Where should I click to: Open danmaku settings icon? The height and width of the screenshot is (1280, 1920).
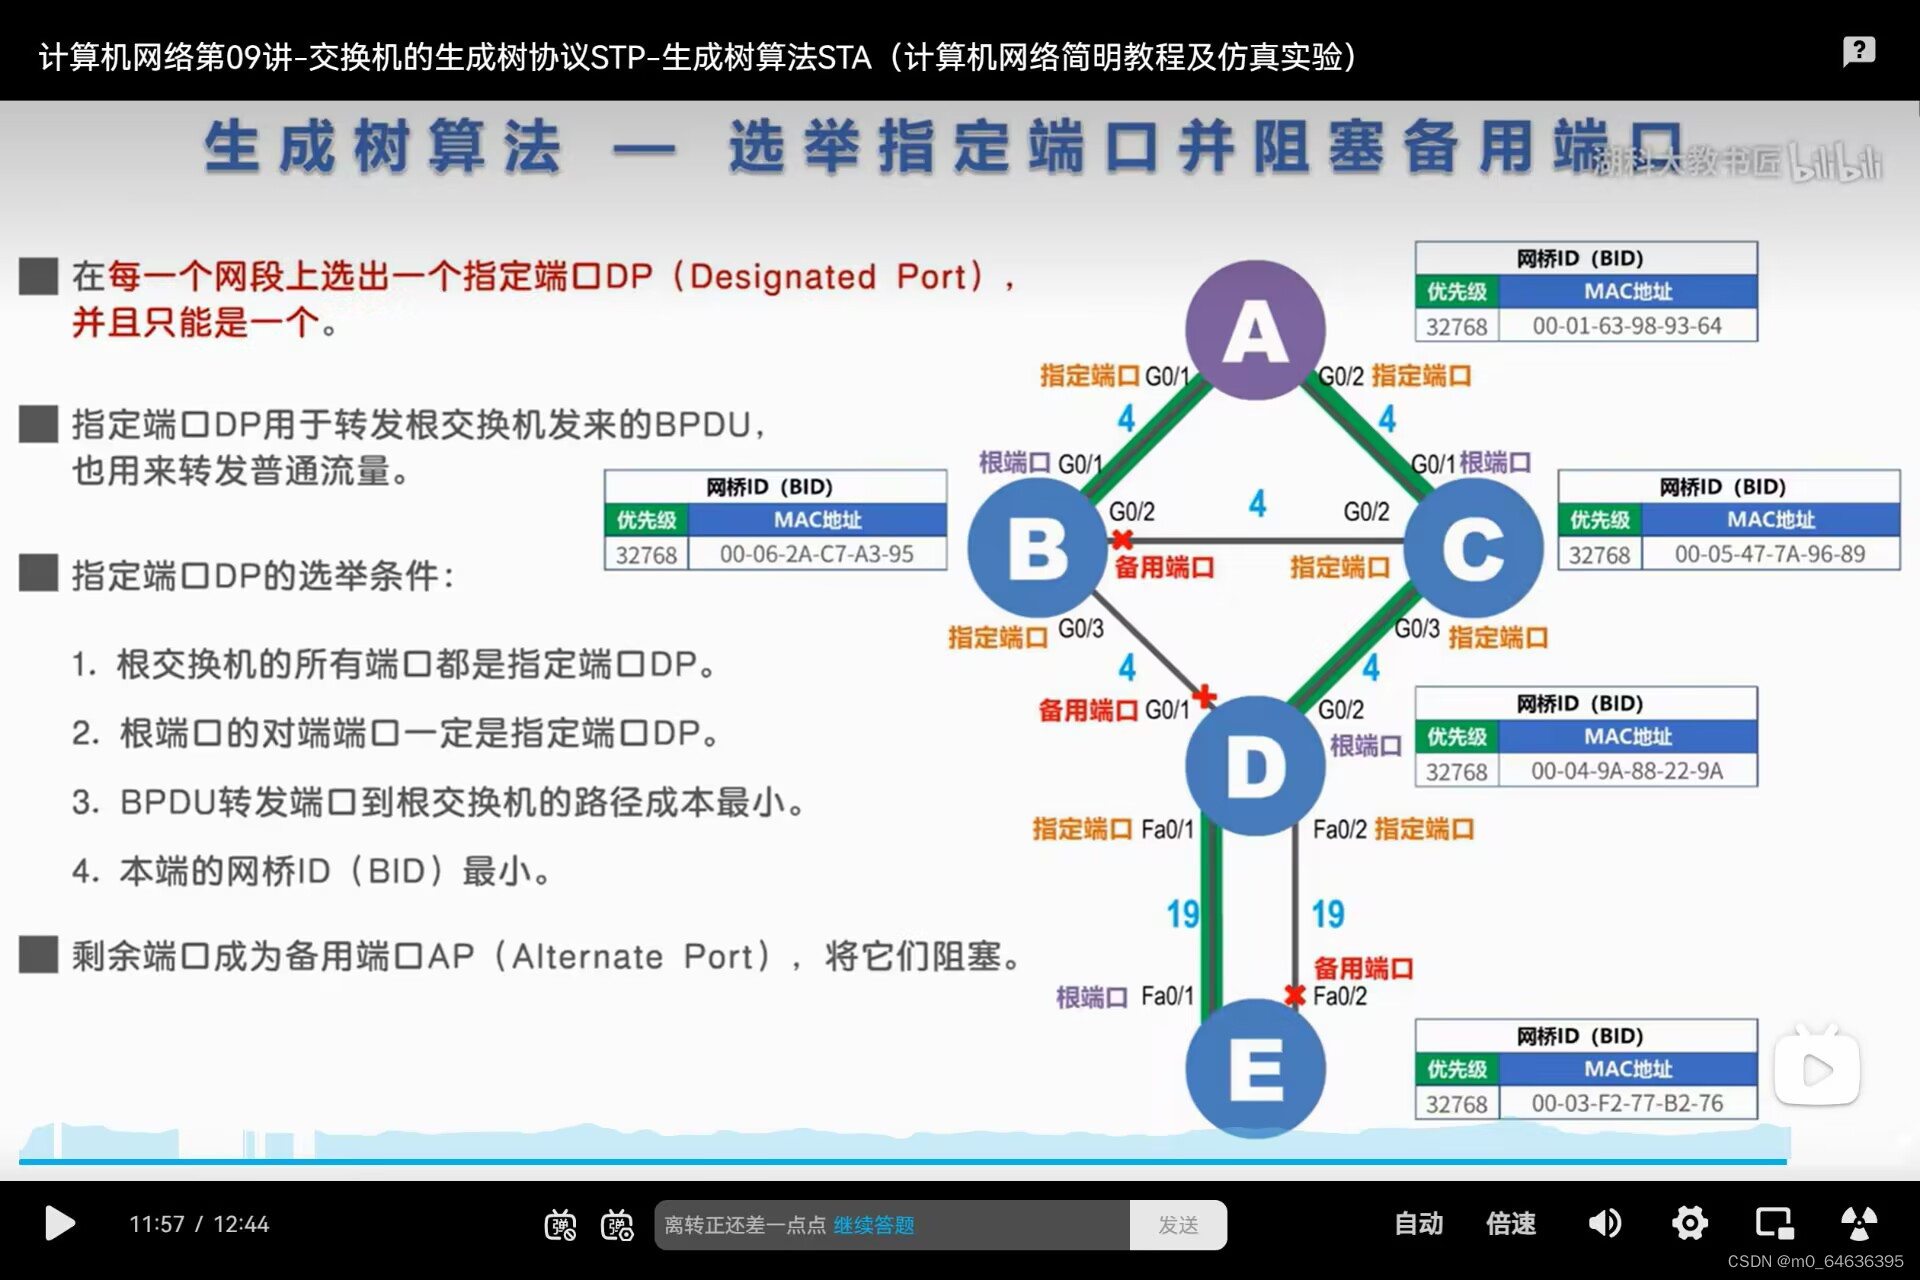click(x=617, y=1224)
